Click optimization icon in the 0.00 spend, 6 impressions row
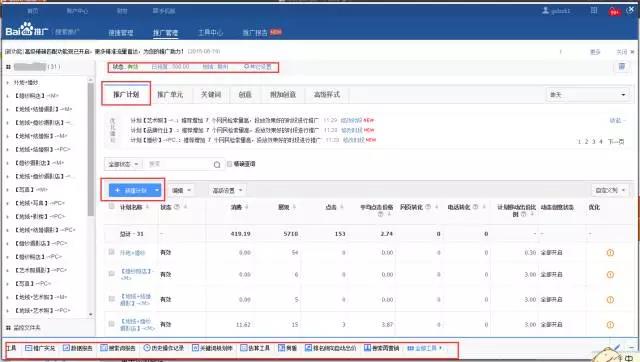The image size is (640, 362). 610,275
